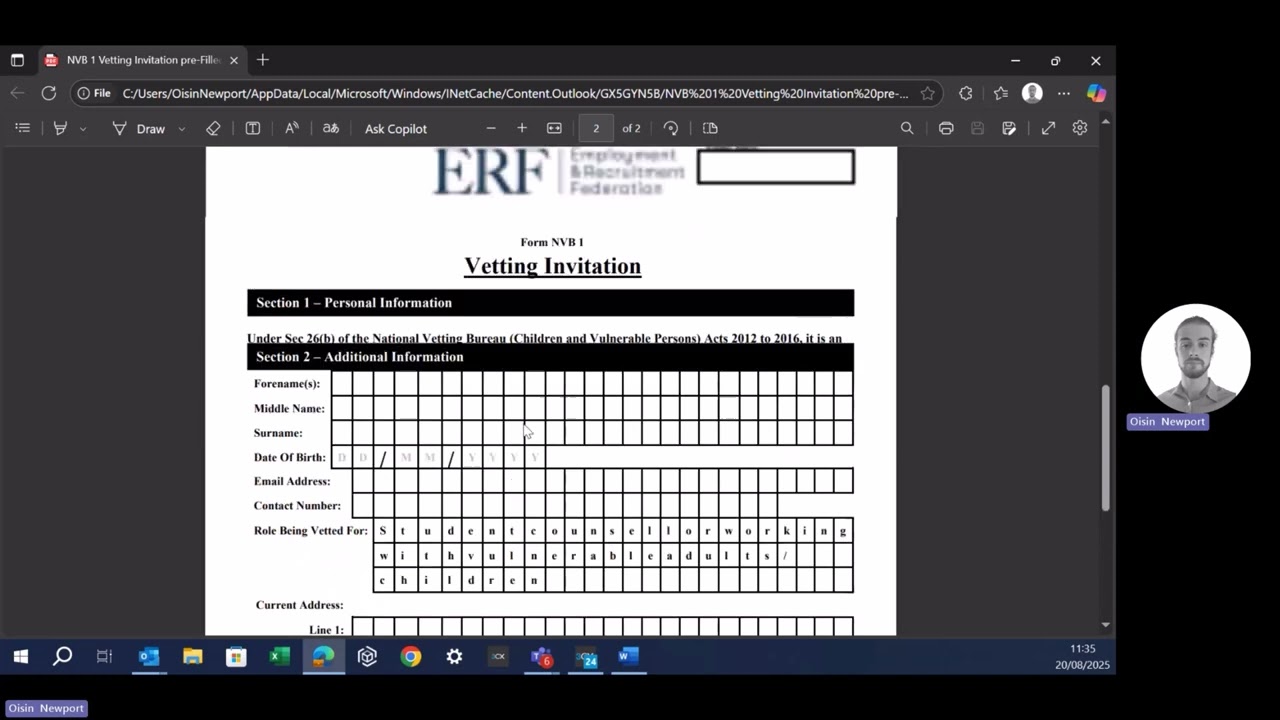Open the Copilot sidebar icon
This screenshot has height=720, width=1280.
(x=1097, y=93)
